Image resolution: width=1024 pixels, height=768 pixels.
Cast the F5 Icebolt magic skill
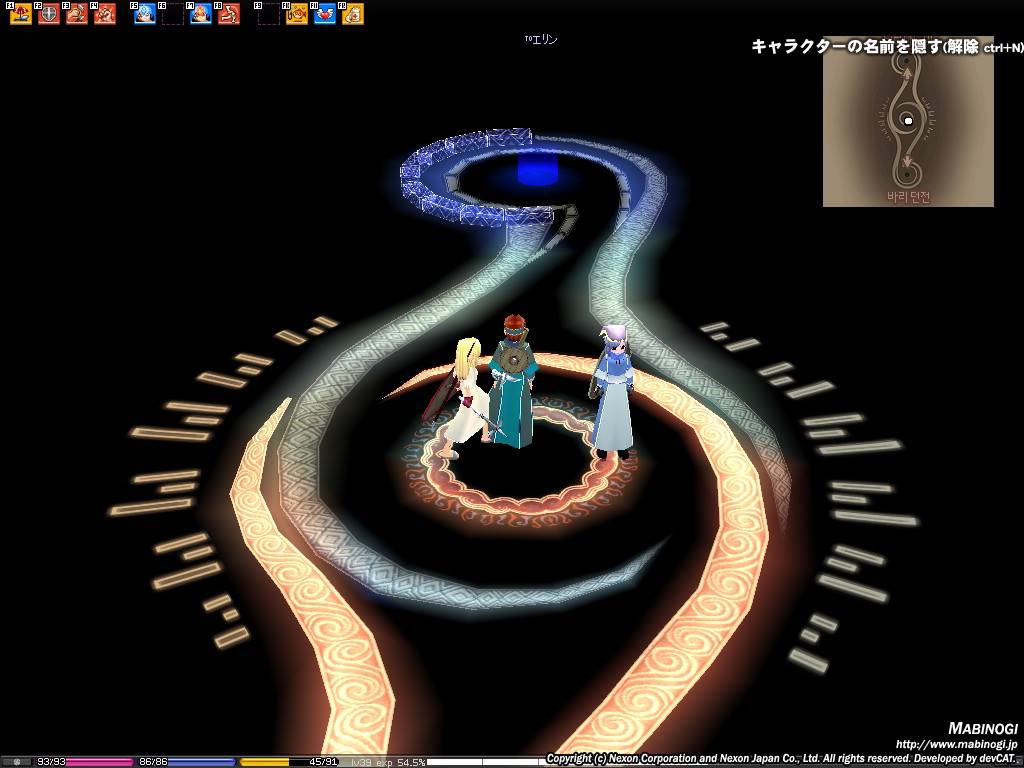tap(145, 14)
